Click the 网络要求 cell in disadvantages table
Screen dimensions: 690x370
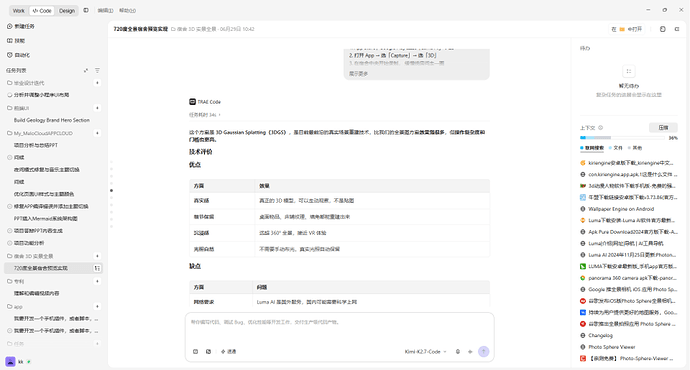pos(221,302)
